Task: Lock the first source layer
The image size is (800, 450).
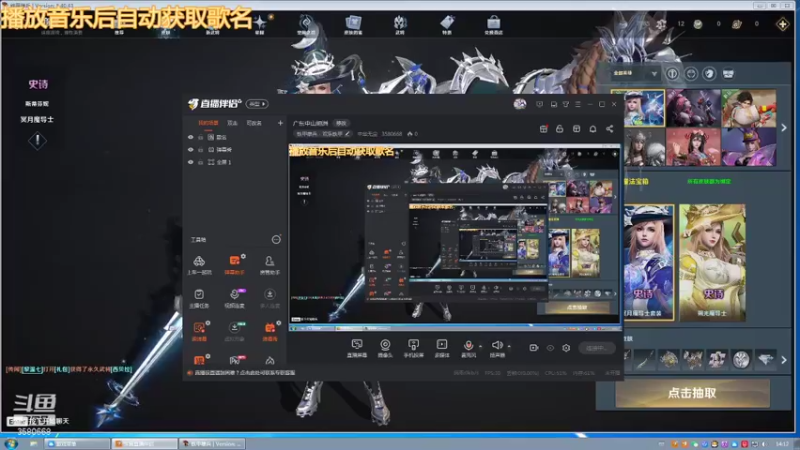Action: click(201, 137)
